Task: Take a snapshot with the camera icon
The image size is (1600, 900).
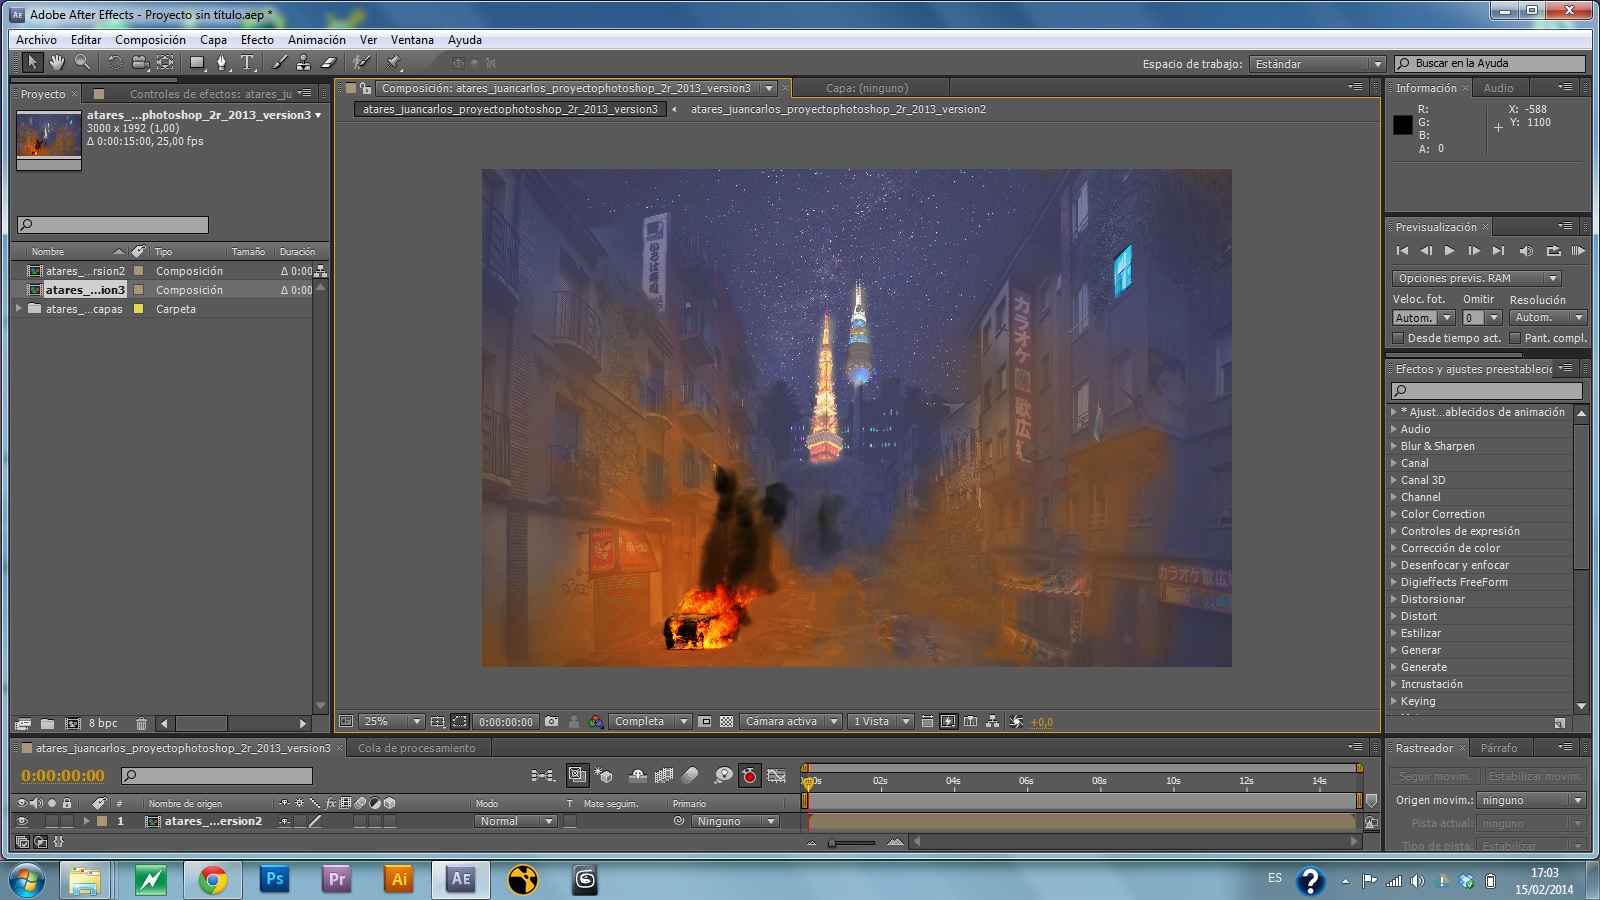Action: (551, 721)
